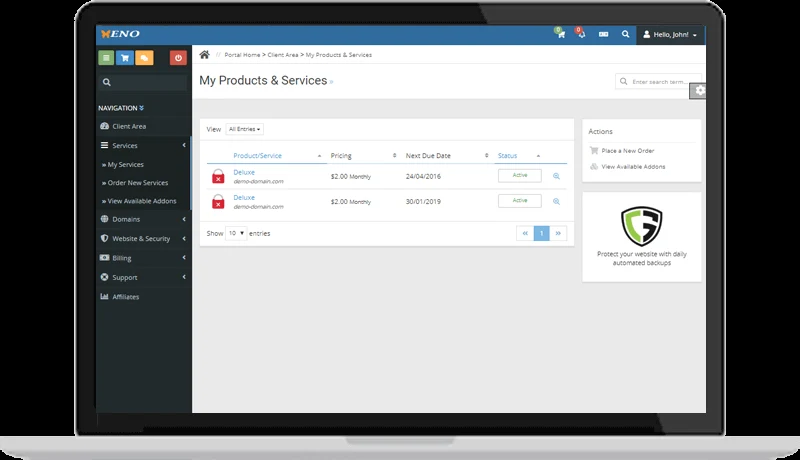Image resolution: width=800 pixels, height=460 pixels.
Task: Click Active status for 24/04/2016 service
Action: tap(520, 175)
